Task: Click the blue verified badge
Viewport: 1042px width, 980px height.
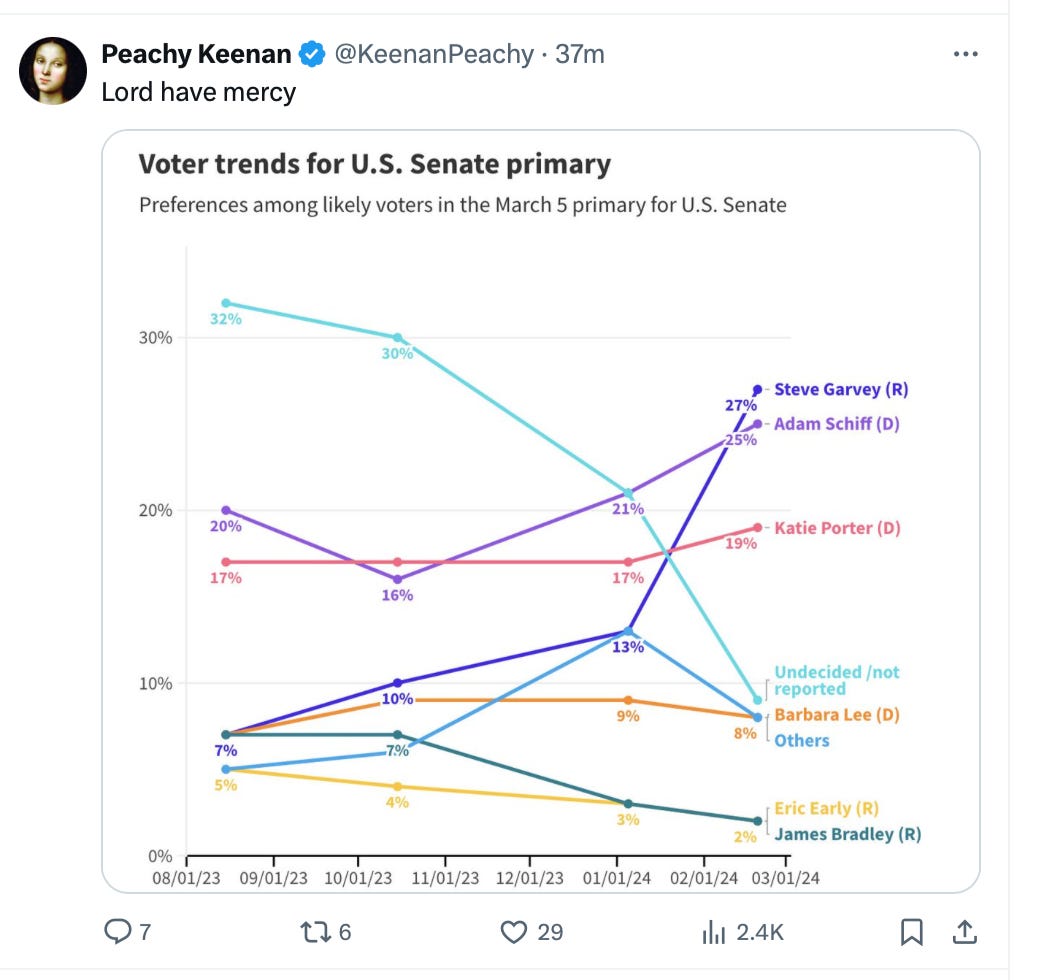Action: click(x=313, y=54)
